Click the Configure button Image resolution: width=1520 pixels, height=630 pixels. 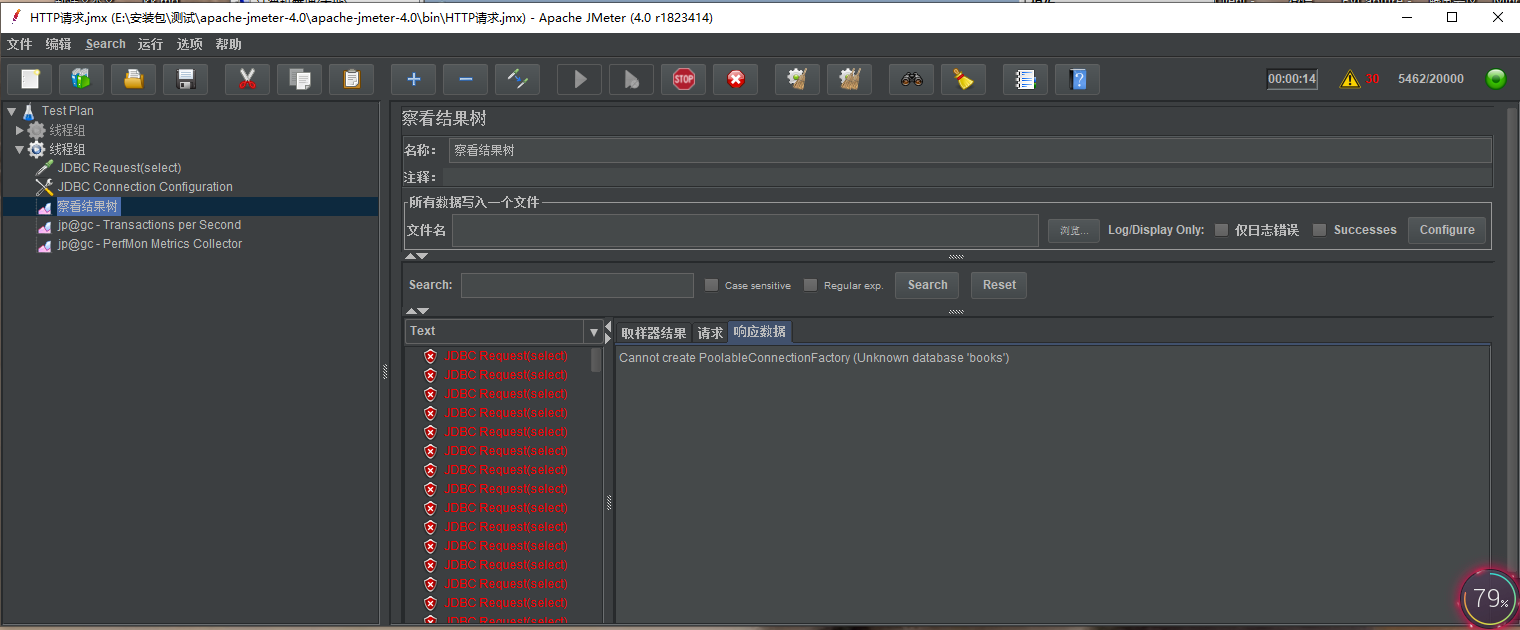[1447, 230]
